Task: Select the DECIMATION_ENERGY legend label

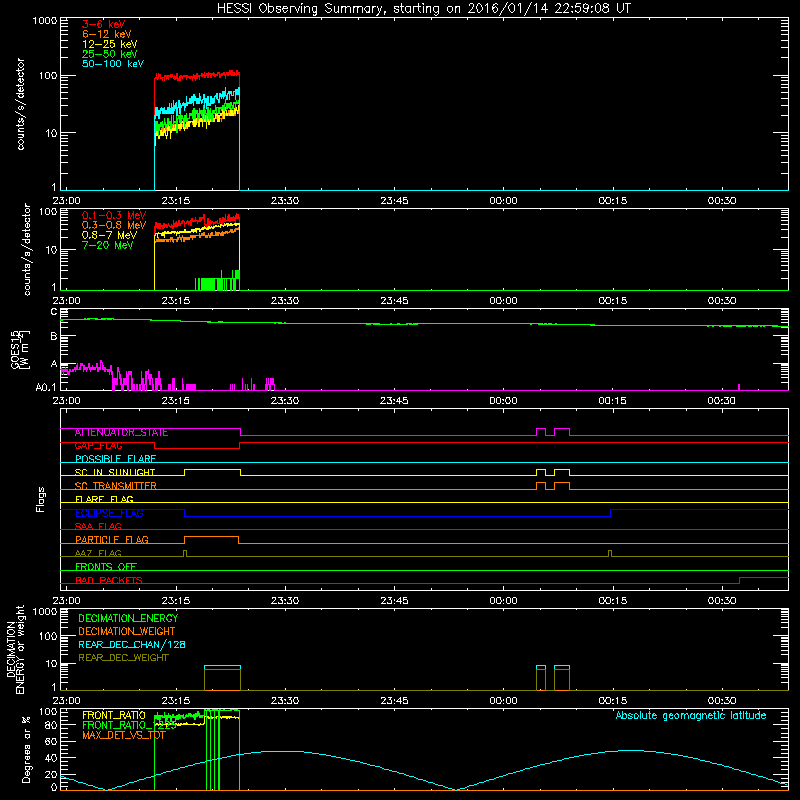Action: coord(128,618)
